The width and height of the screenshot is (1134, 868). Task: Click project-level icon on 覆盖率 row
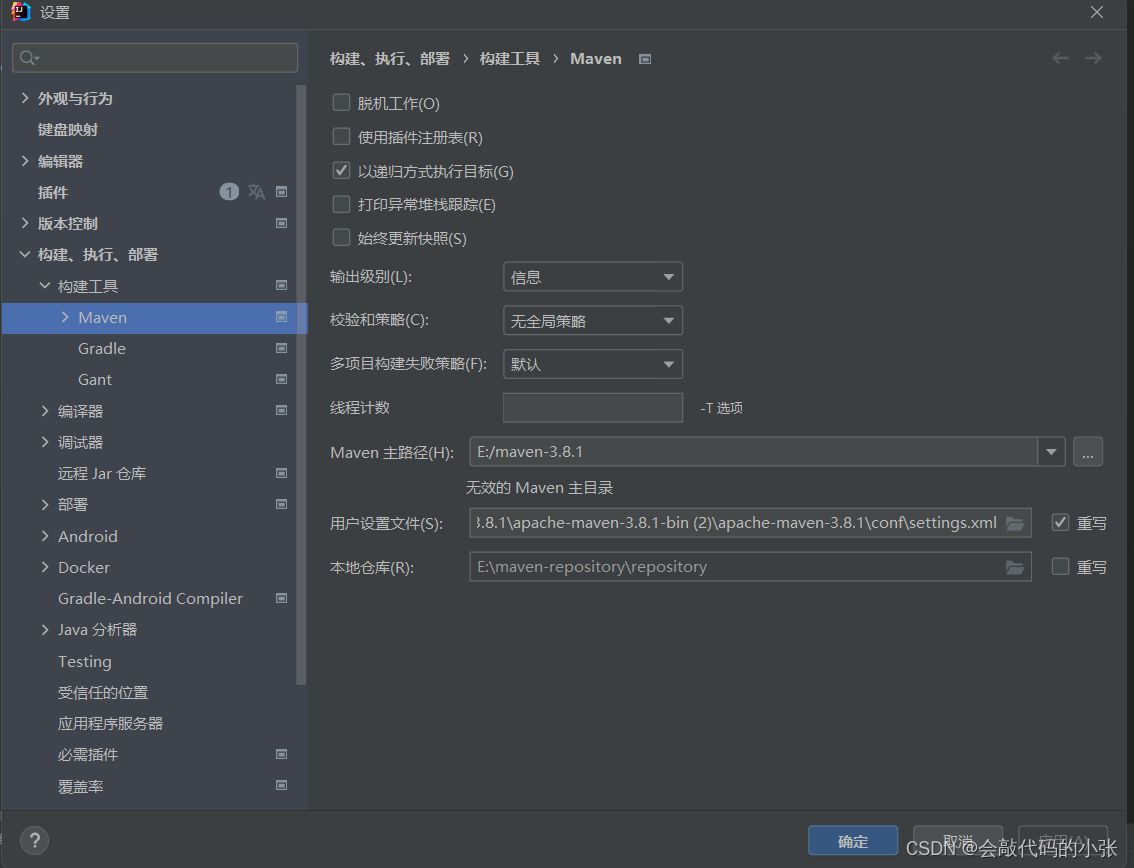coord(281,786)
